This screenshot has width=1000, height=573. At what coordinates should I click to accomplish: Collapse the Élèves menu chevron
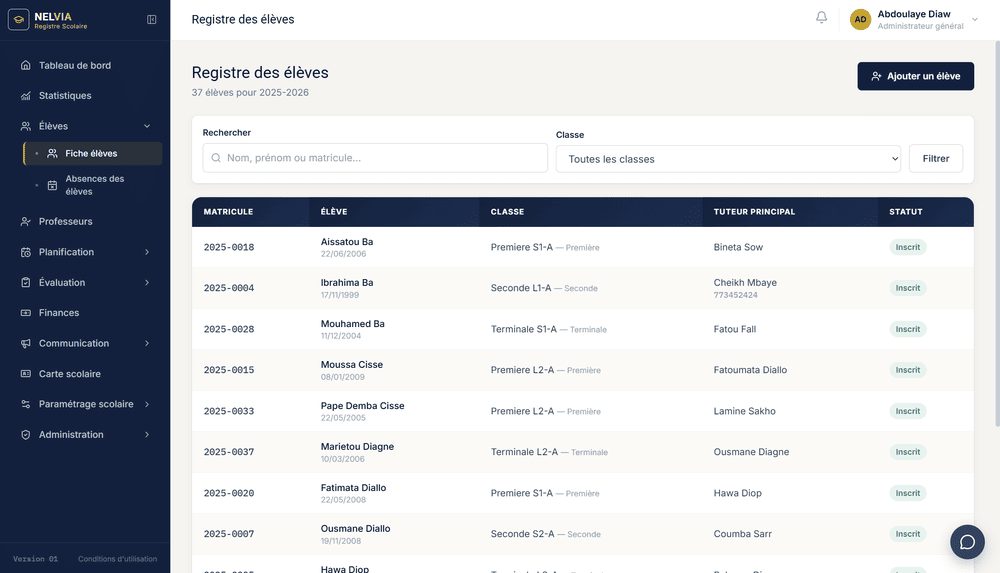[147, 126]
